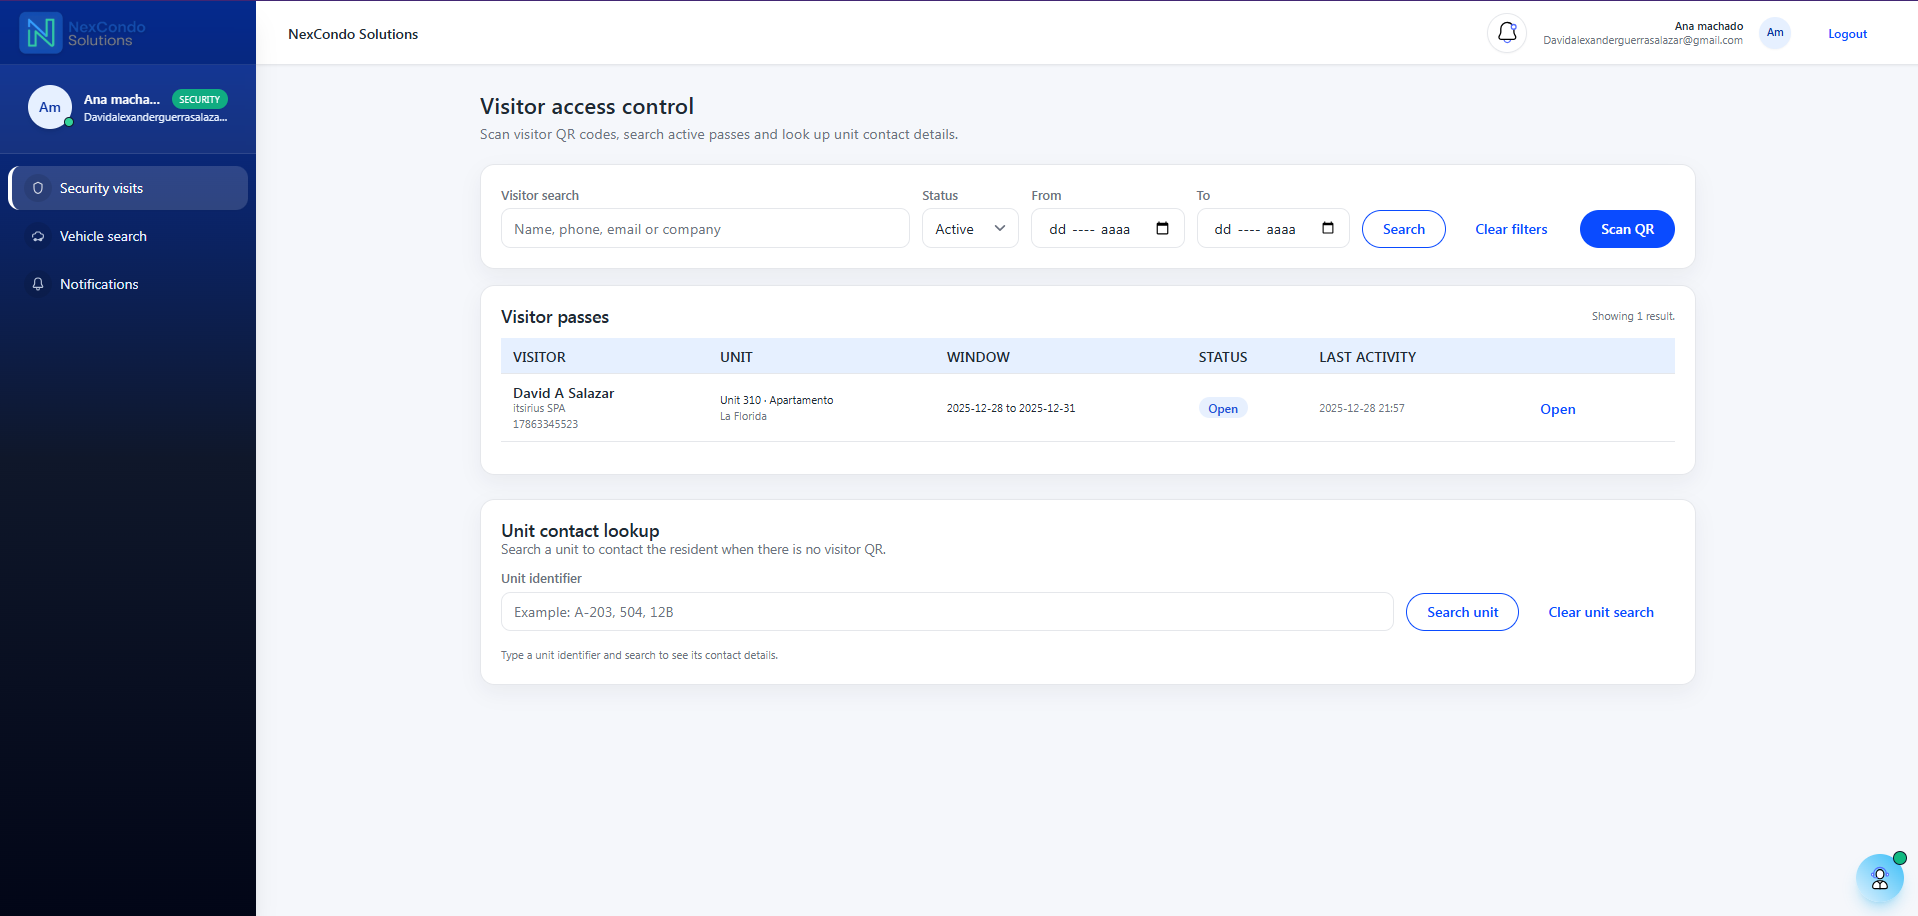Click the NexCondo Solutions logo icon
Image resolution: width=1918 pixels, height=916 pixels.
tap(40, 31)
